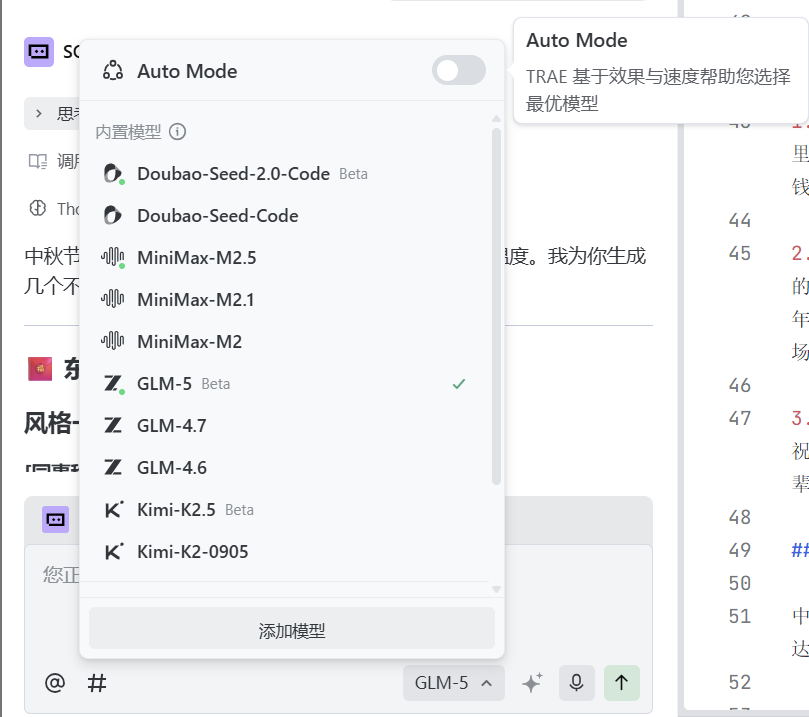
Task: Click the Doubao logo beside Doubao-Seed-Code
Action: pyautogui.click(x=112, y=216)
